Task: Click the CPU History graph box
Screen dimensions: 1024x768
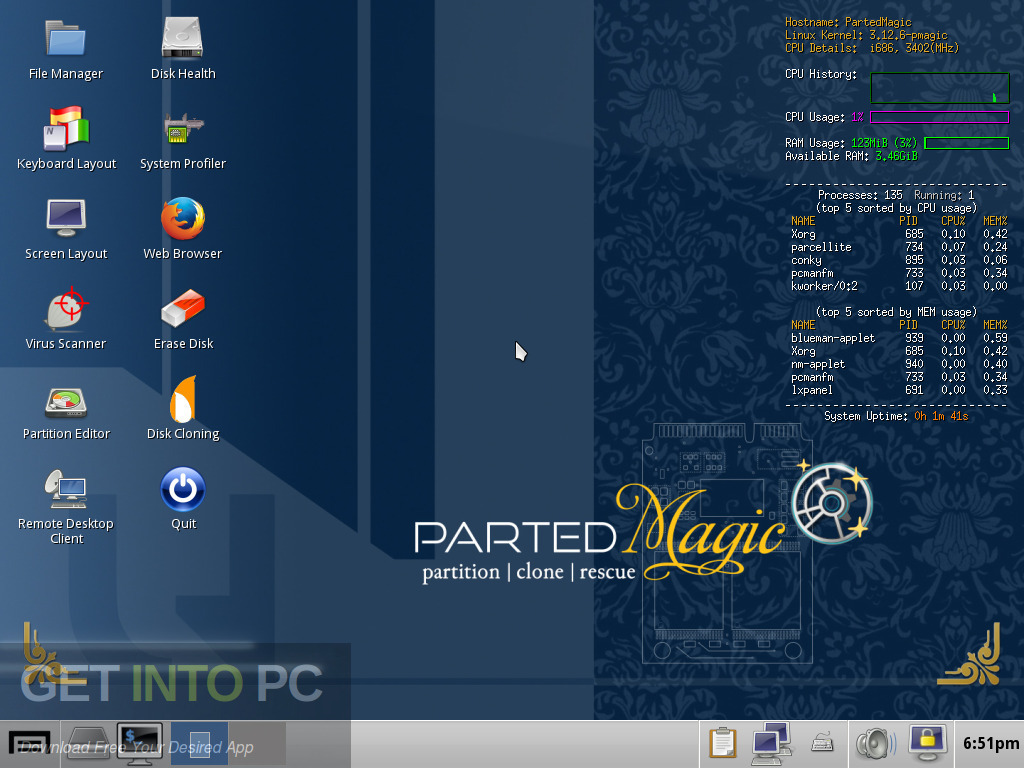Action: (940, 88)
